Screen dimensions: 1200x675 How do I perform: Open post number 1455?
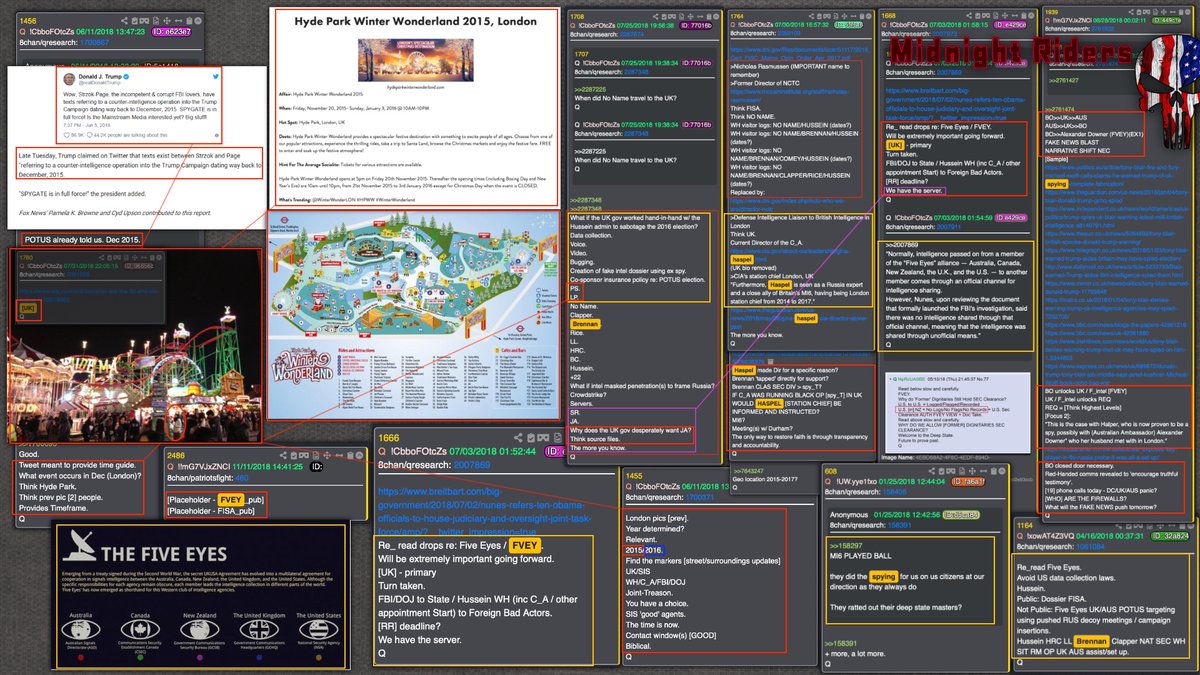pos(634,476)
